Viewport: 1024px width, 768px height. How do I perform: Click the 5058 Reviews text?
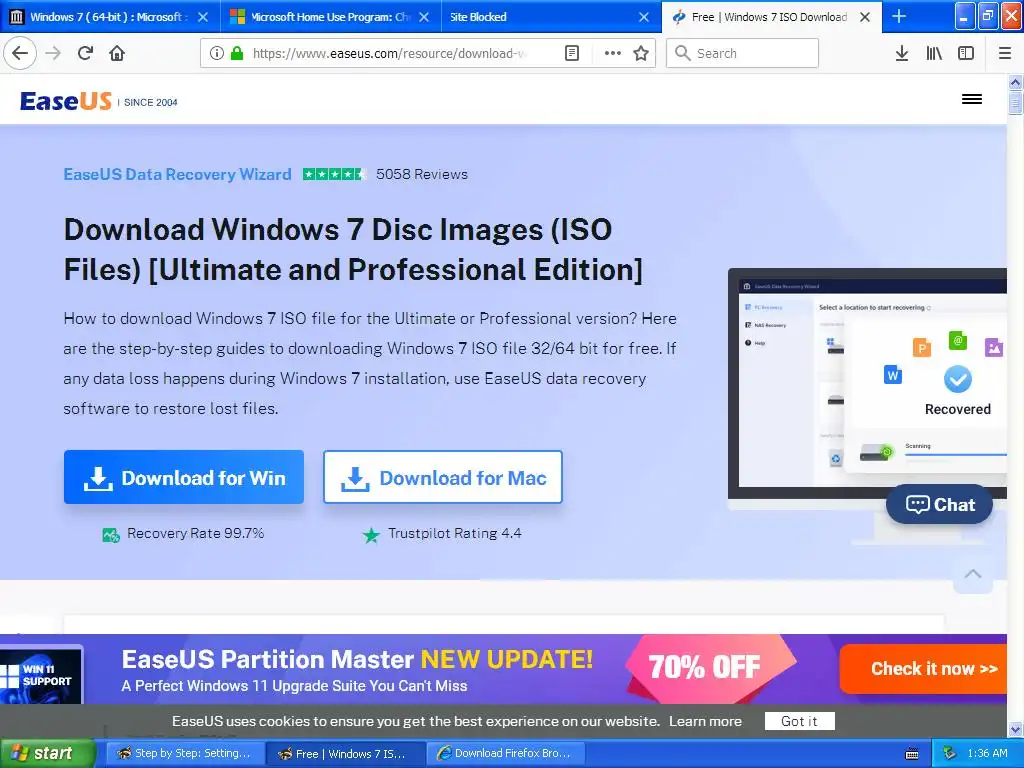pyautogui.click(x=422, y=174)
